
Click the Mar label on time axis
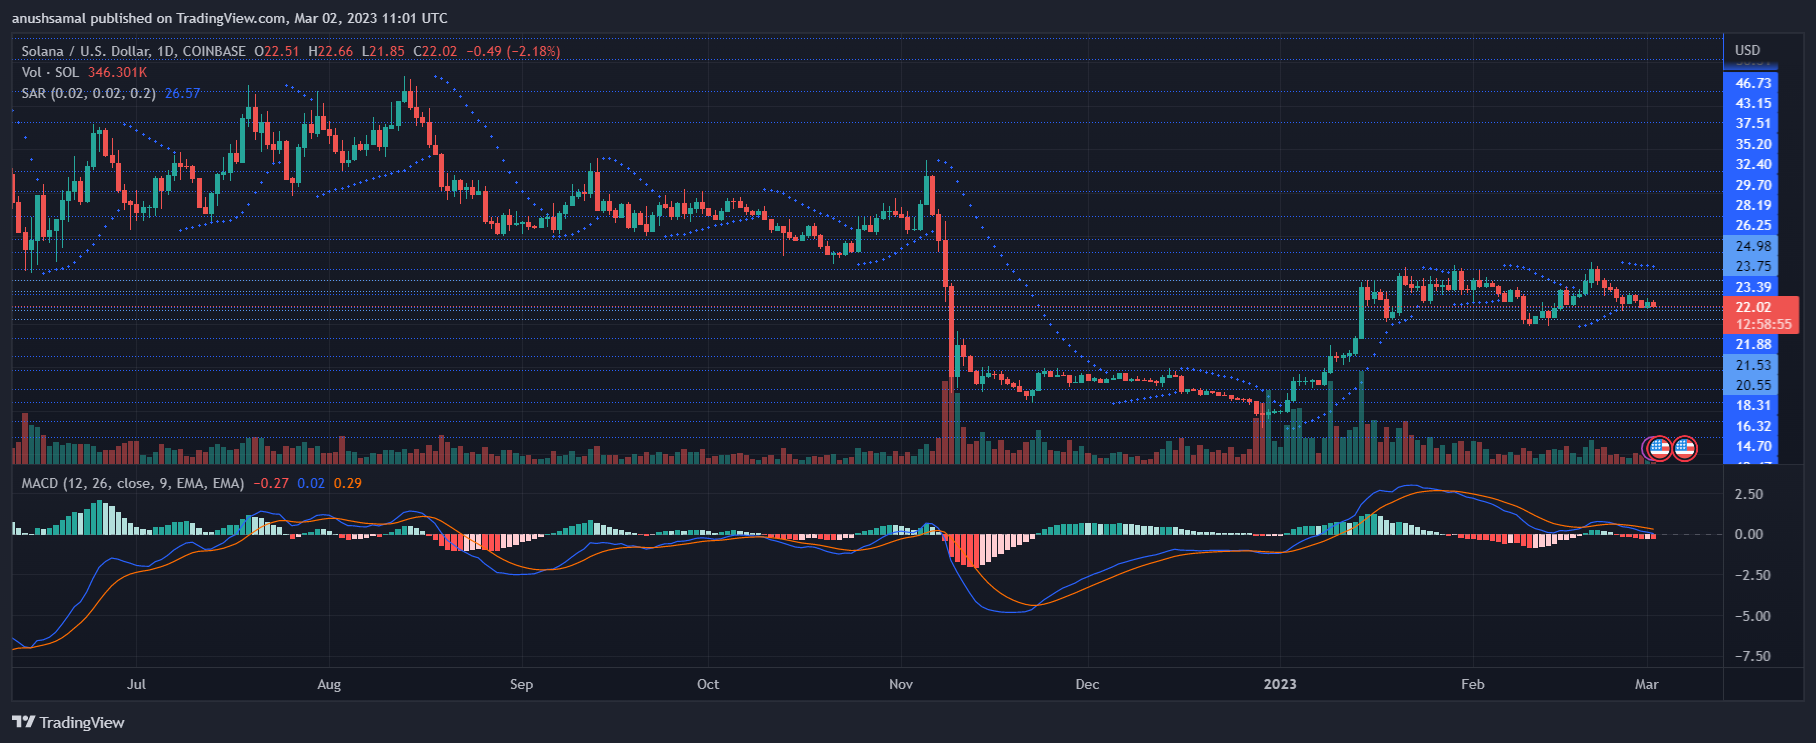coord(1646,684)
